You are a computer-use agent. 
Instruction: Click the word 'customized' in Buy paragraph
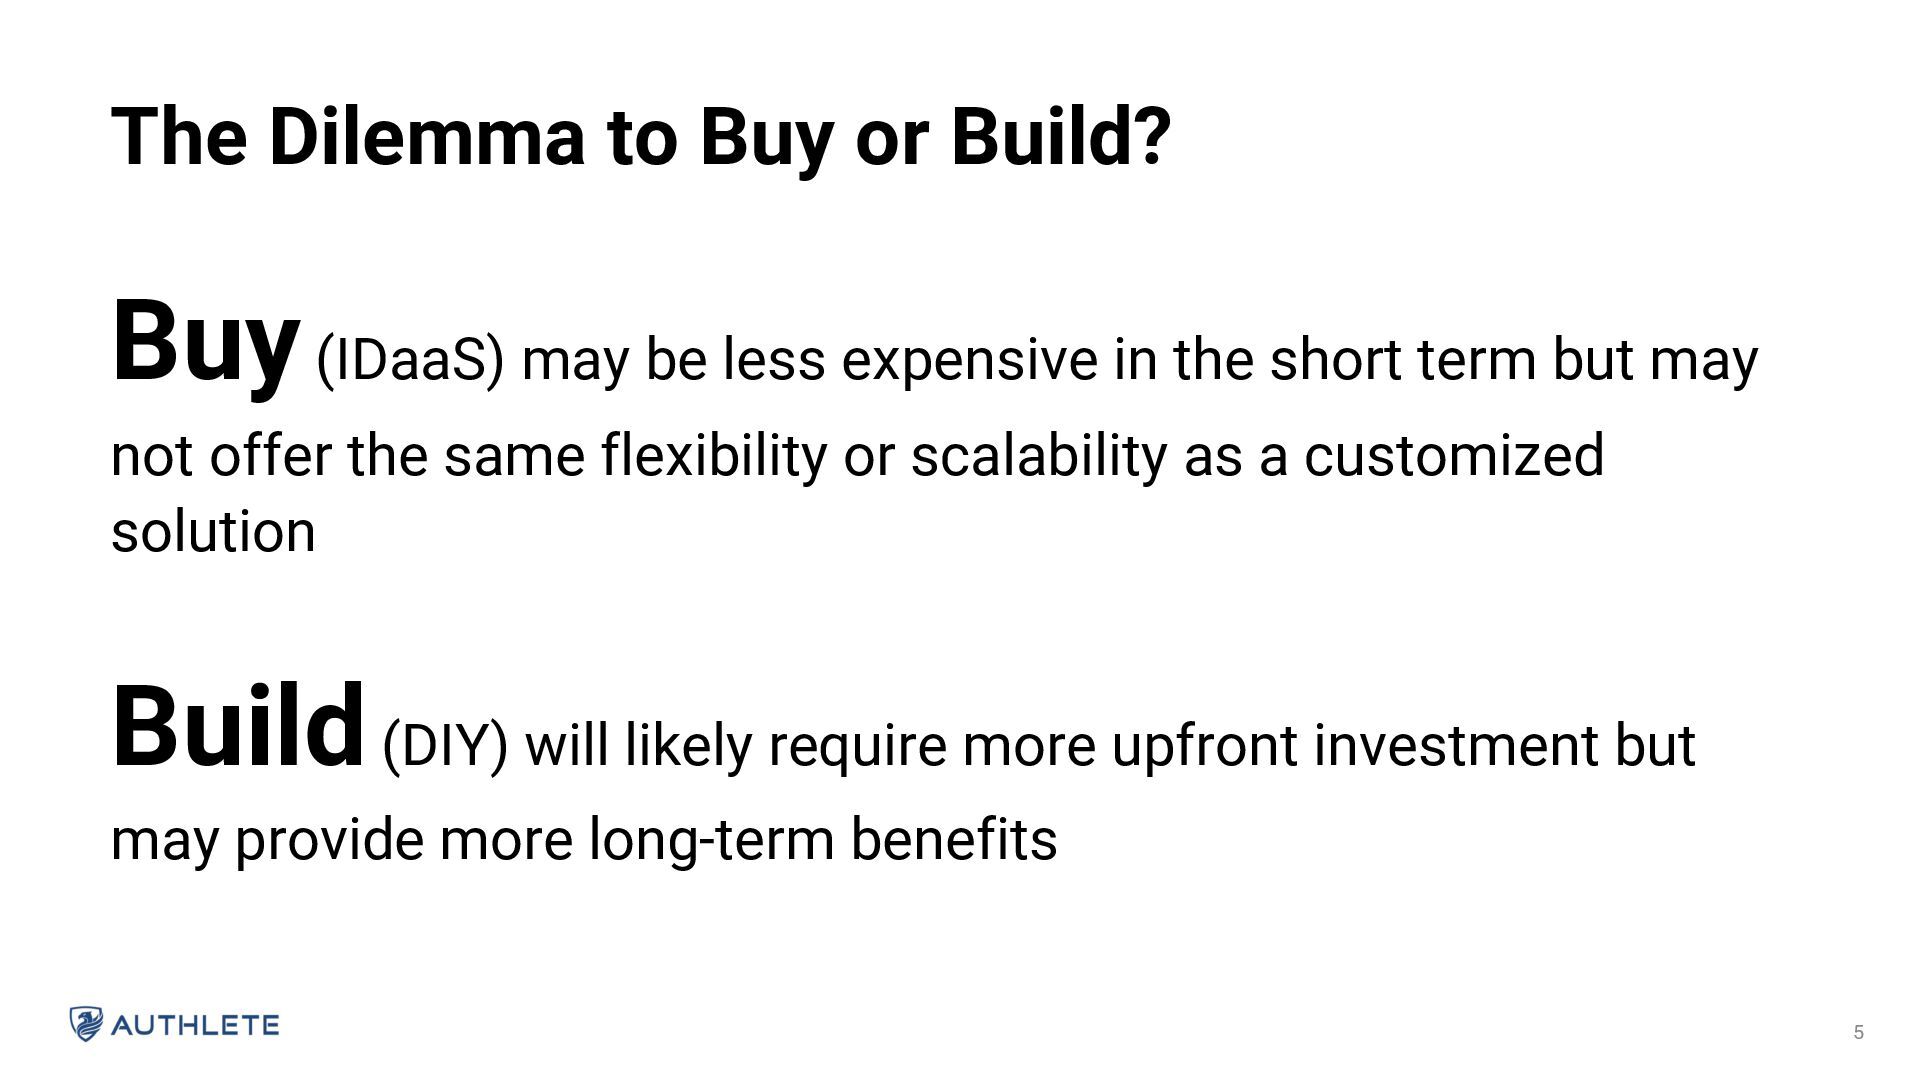point(1454,456)
